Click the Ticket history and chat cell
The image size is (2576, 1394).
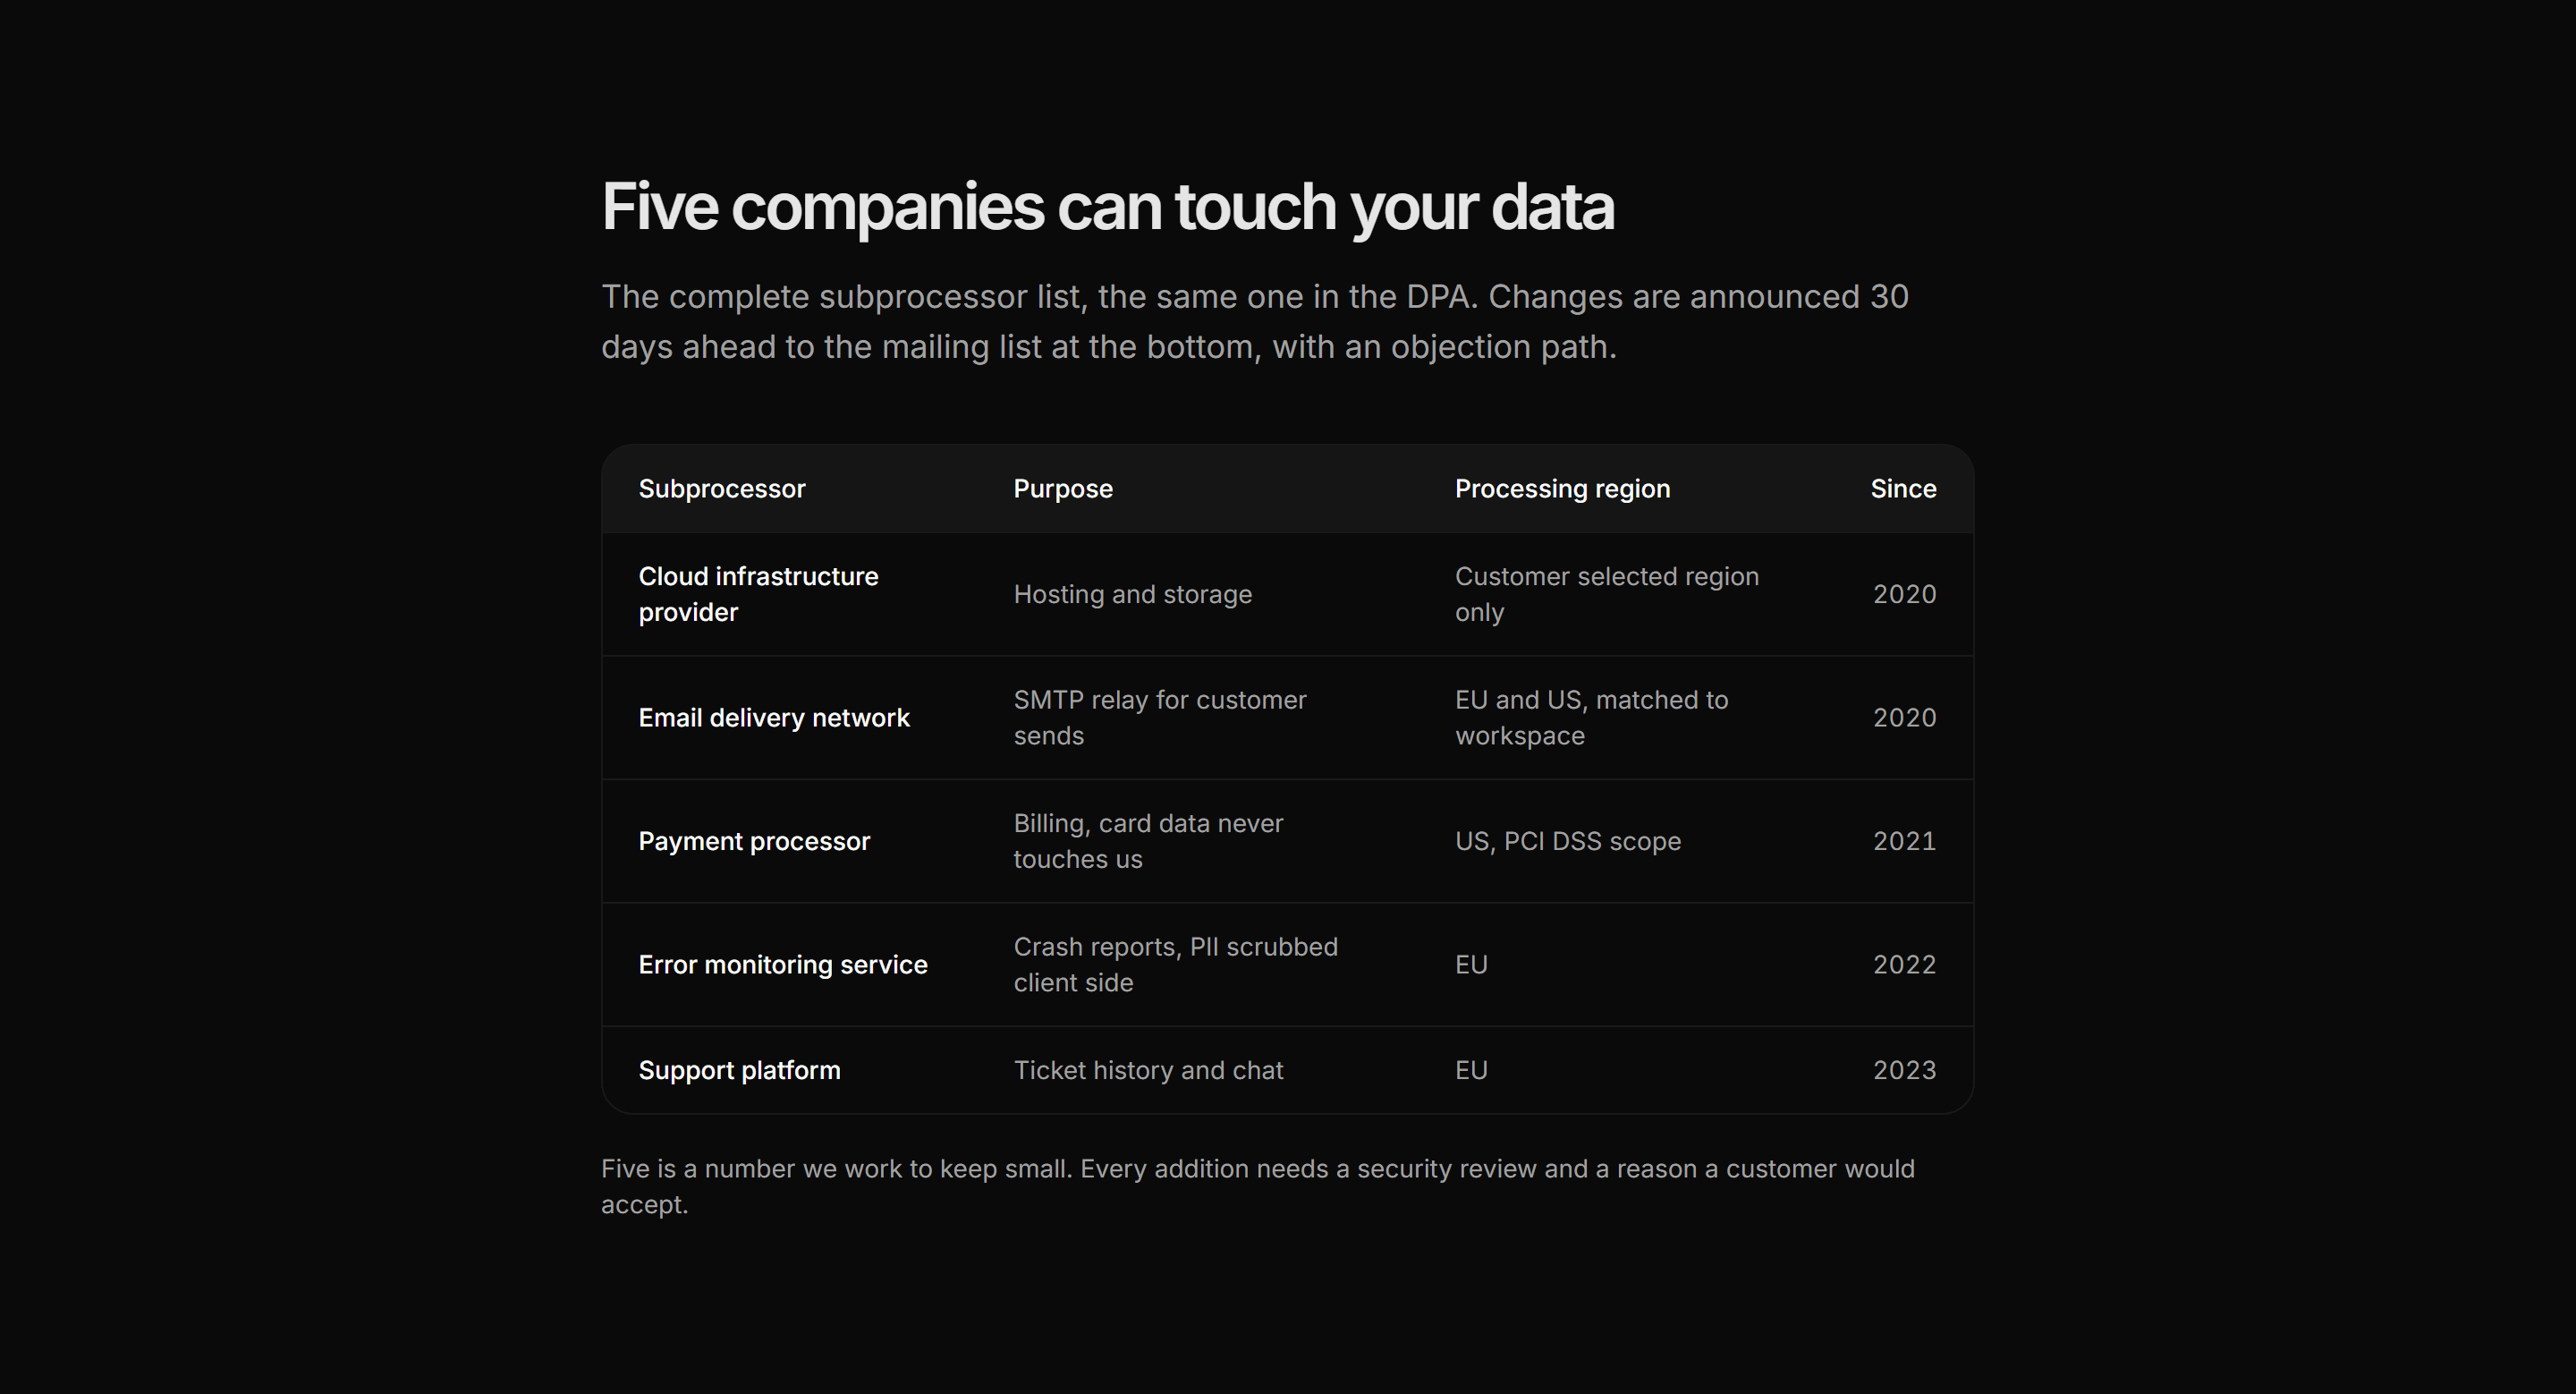[1148, 1070]
